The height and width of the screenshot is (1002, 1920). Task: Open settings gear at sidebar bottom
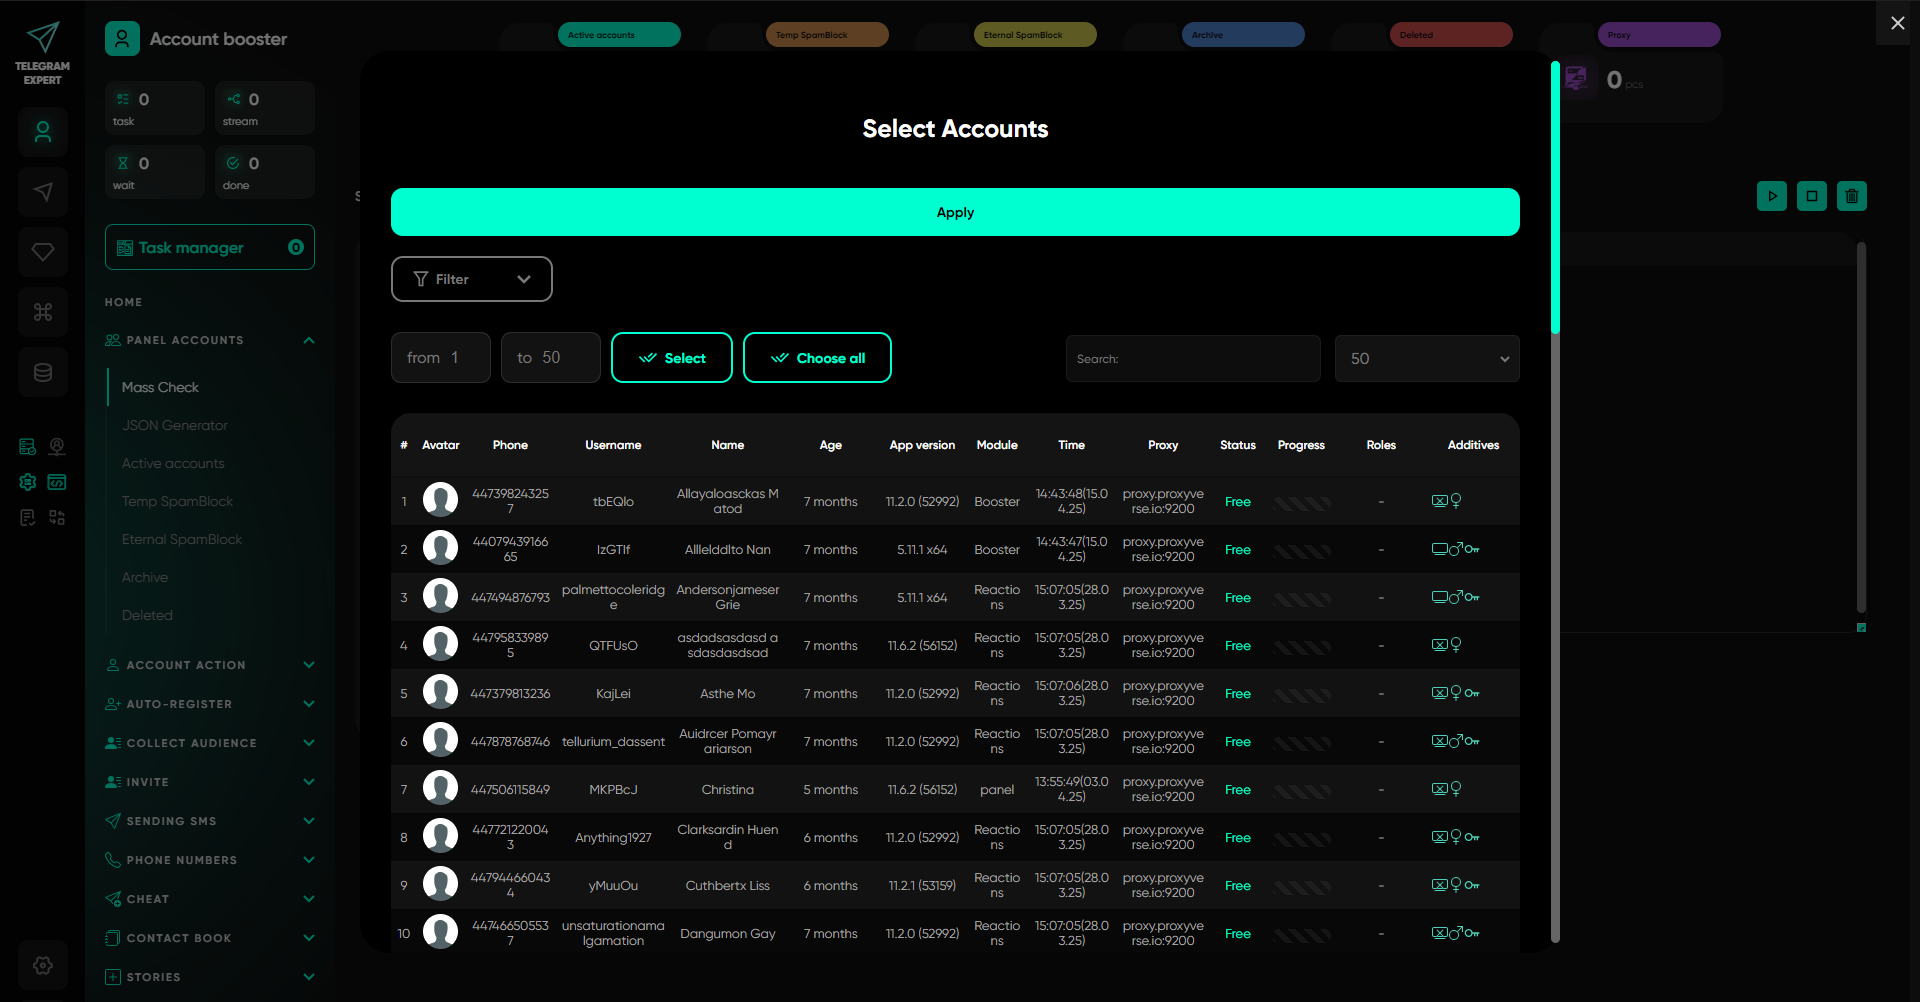[x=43, y=965]
